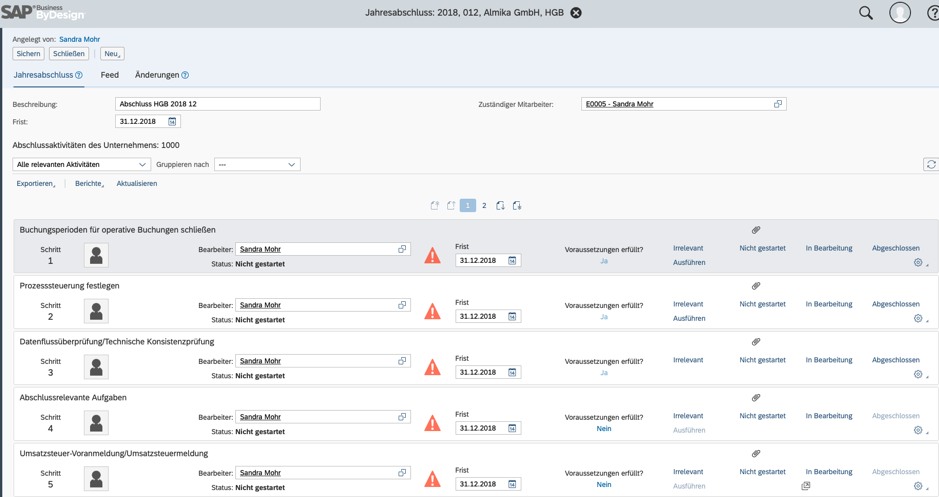Open Frist calendar icon in step 2
This screenshot has height=497, width=939.
click(512, 316)
